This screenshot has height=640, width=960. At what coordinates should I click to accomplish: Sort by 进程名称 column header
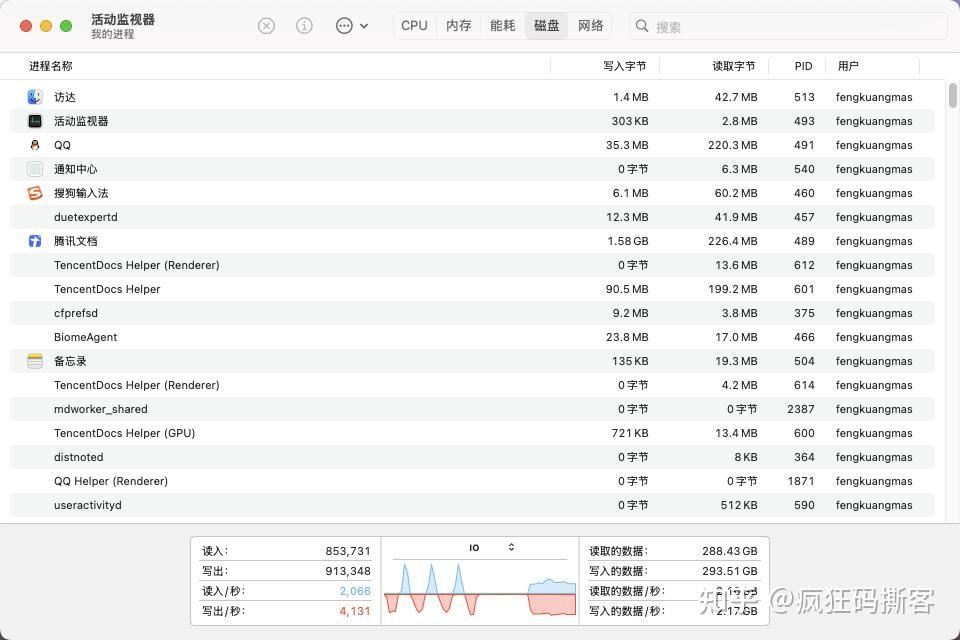coord(51,66)
